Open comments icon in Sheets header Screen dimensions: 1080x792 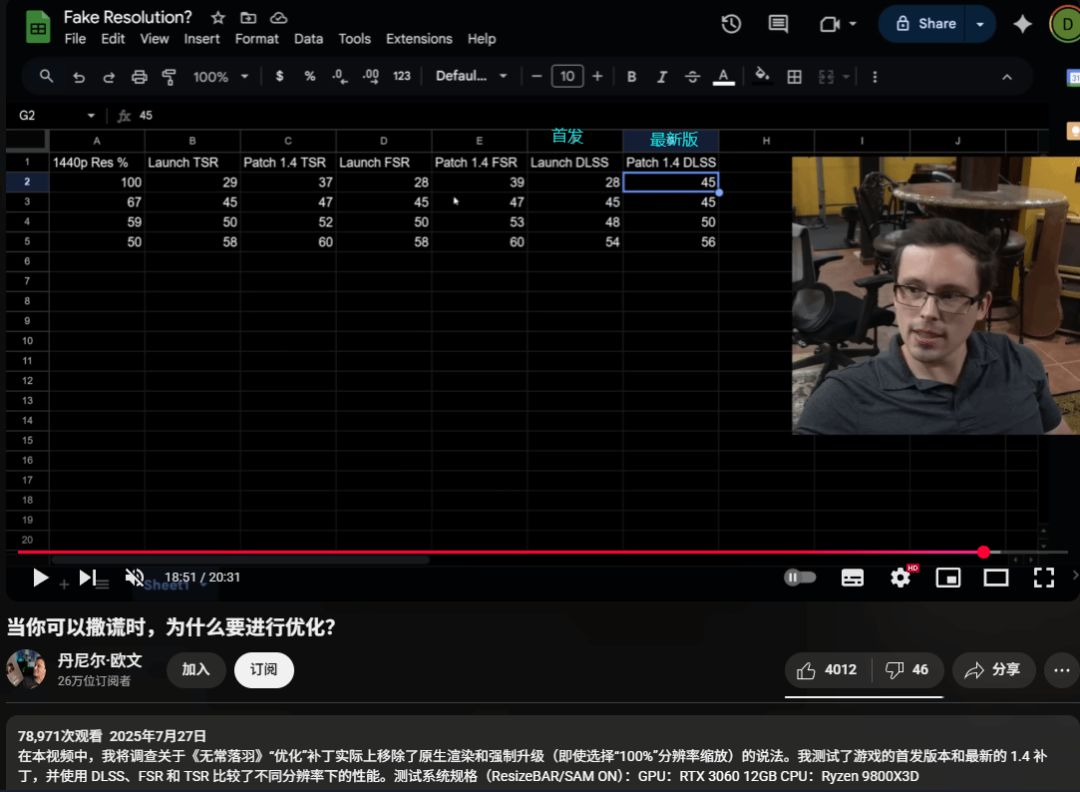pos(778,24)
